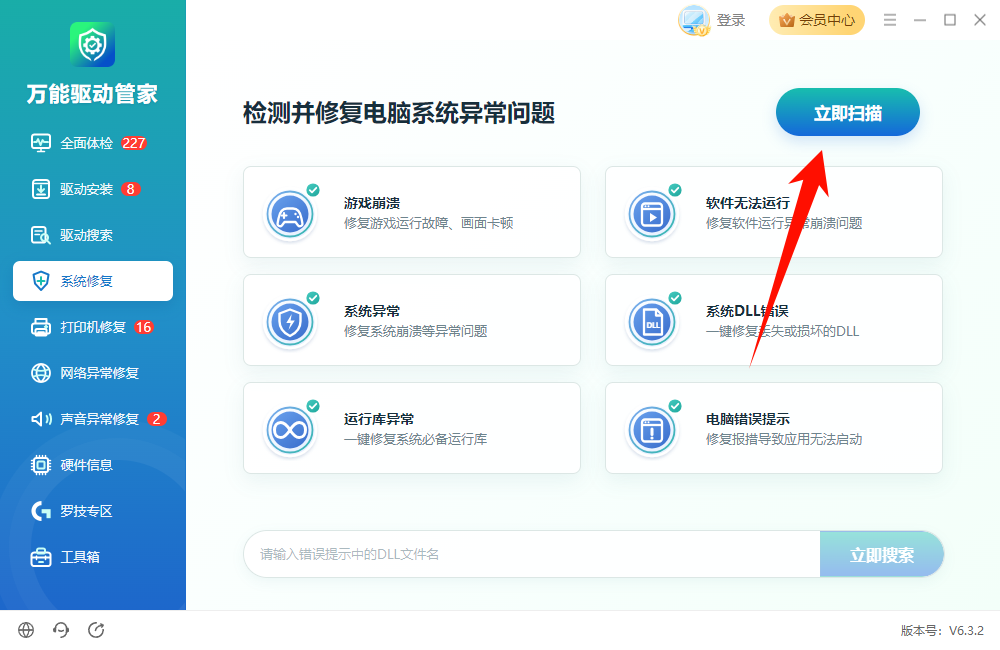
Task: Click 立即扫描 to start scanning
Action: [848, 112]
